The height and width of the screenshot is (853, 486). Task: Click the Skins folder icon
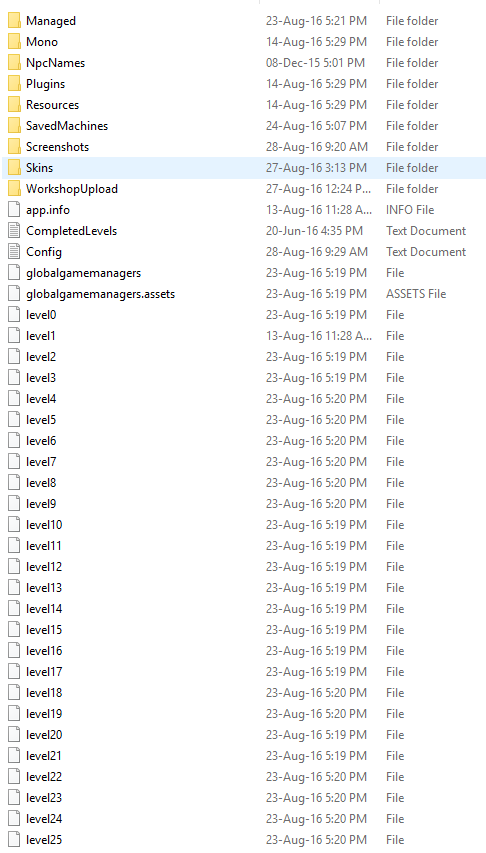tap(15, 168)
